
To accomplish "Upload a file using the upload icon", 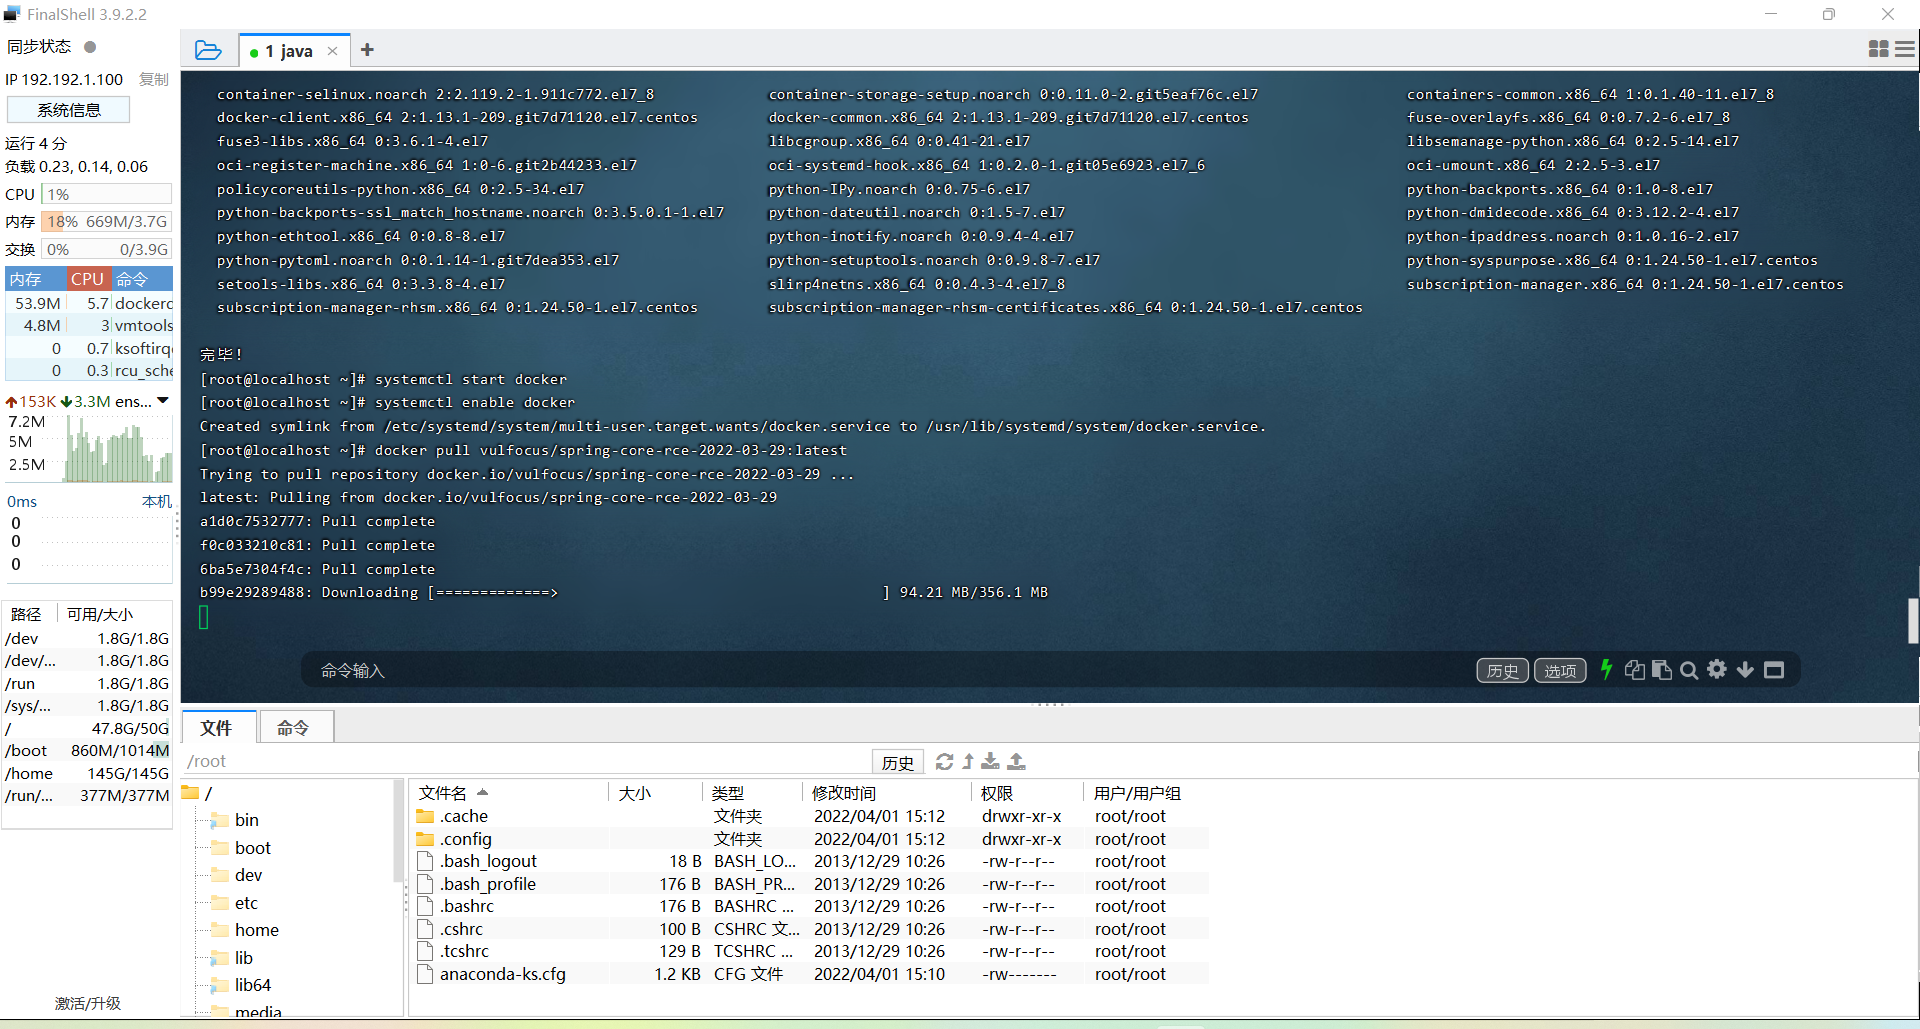I will (x=1016, y=762).
